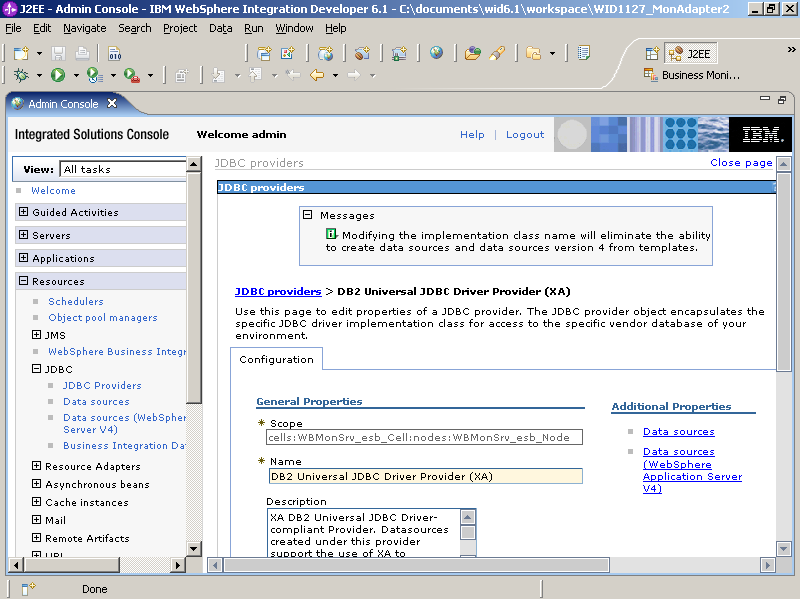Switch to Business Monitoring perspective

(692, 75)
